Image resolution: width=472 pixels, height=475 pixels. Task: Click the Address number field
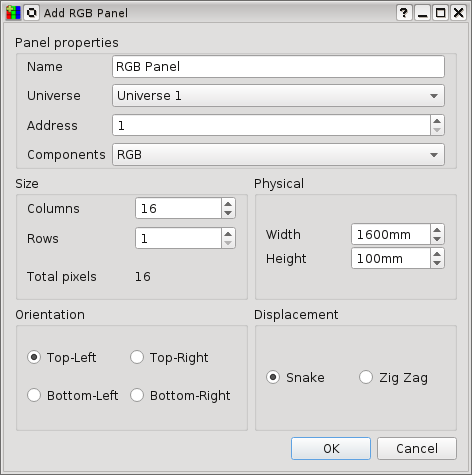(x=271, y=125)
